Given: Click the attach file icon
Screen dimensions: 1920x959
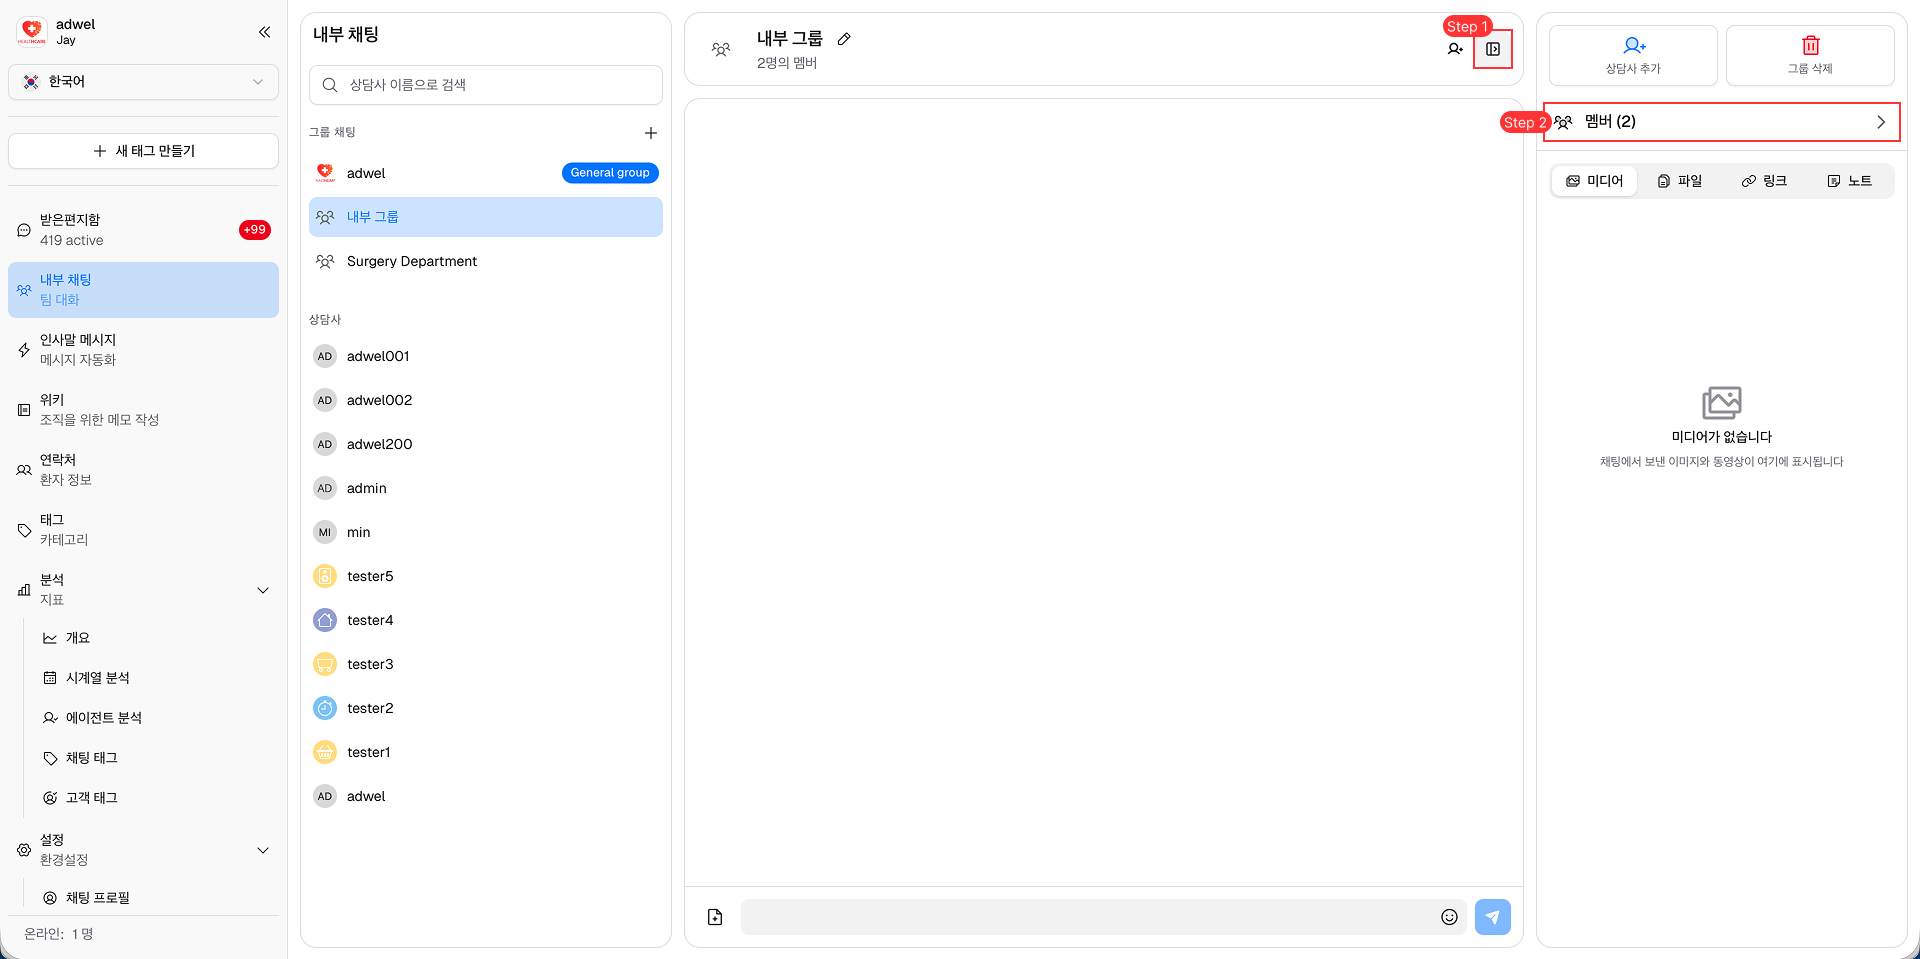Looking at the screenshot, I should point(715,917).
